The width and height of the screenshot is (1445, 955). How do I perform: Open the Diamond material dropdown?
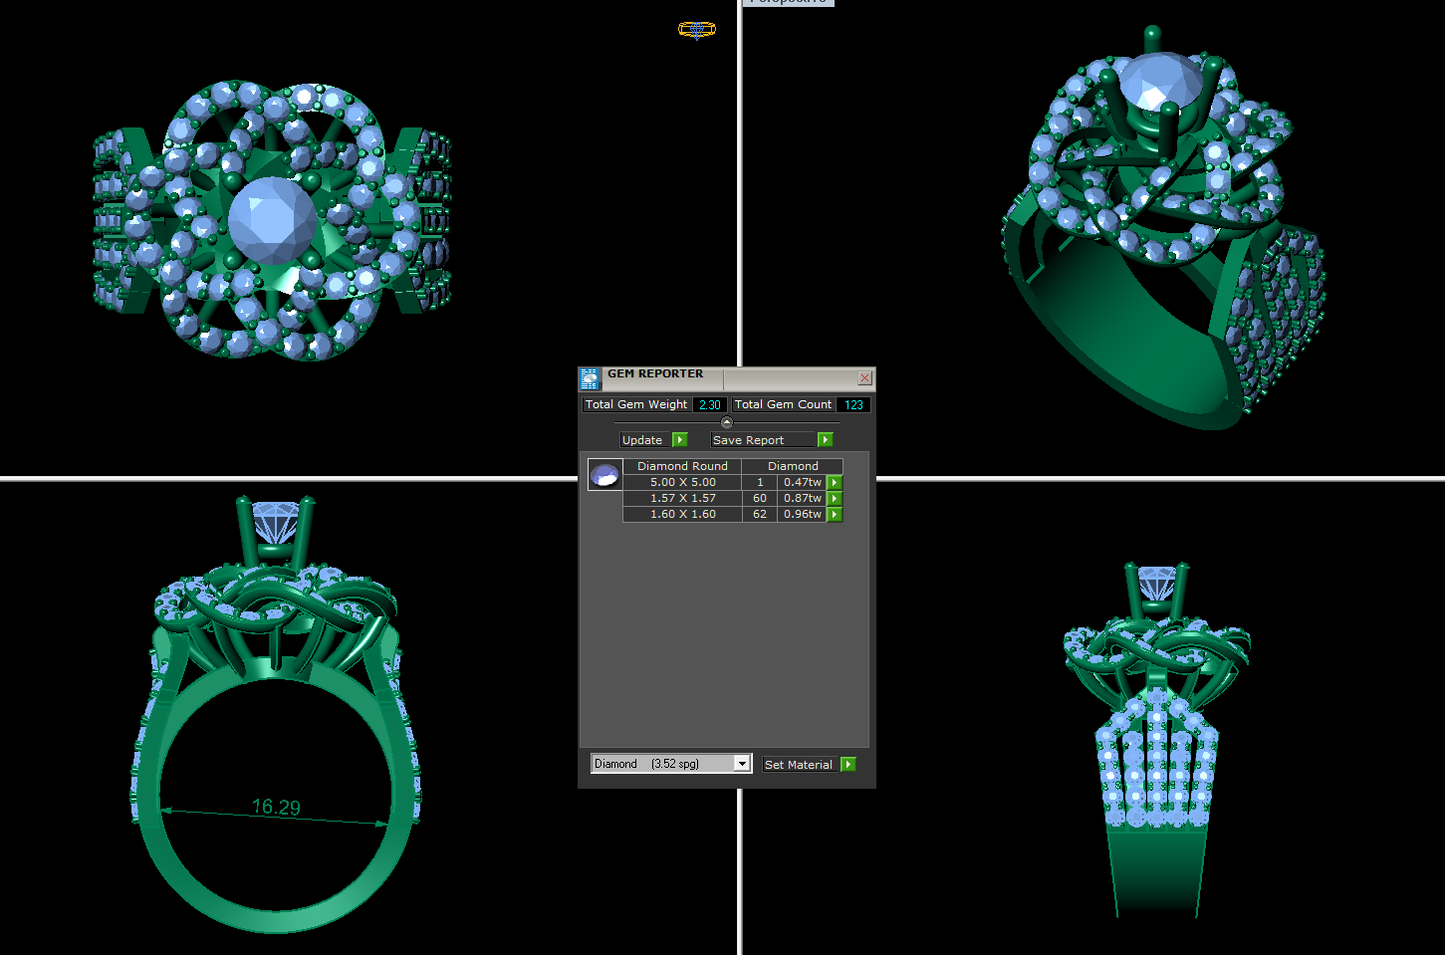(671, 764)
